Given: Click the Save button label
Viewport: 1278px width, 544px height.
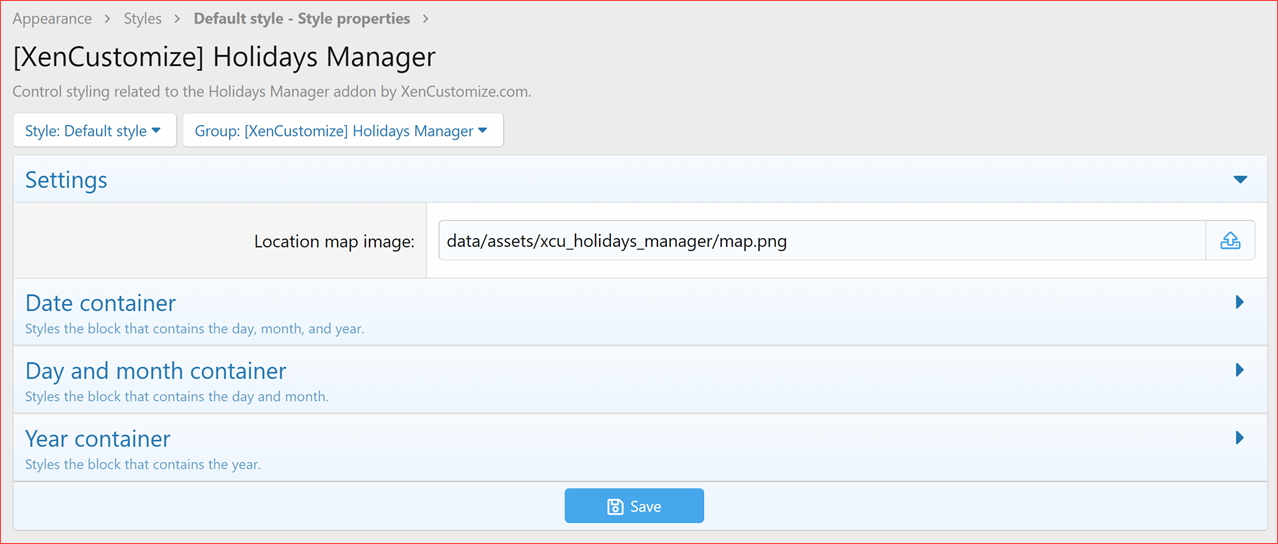Looking at the screenshot, I should pyautogui.click(x=645, y=507).
